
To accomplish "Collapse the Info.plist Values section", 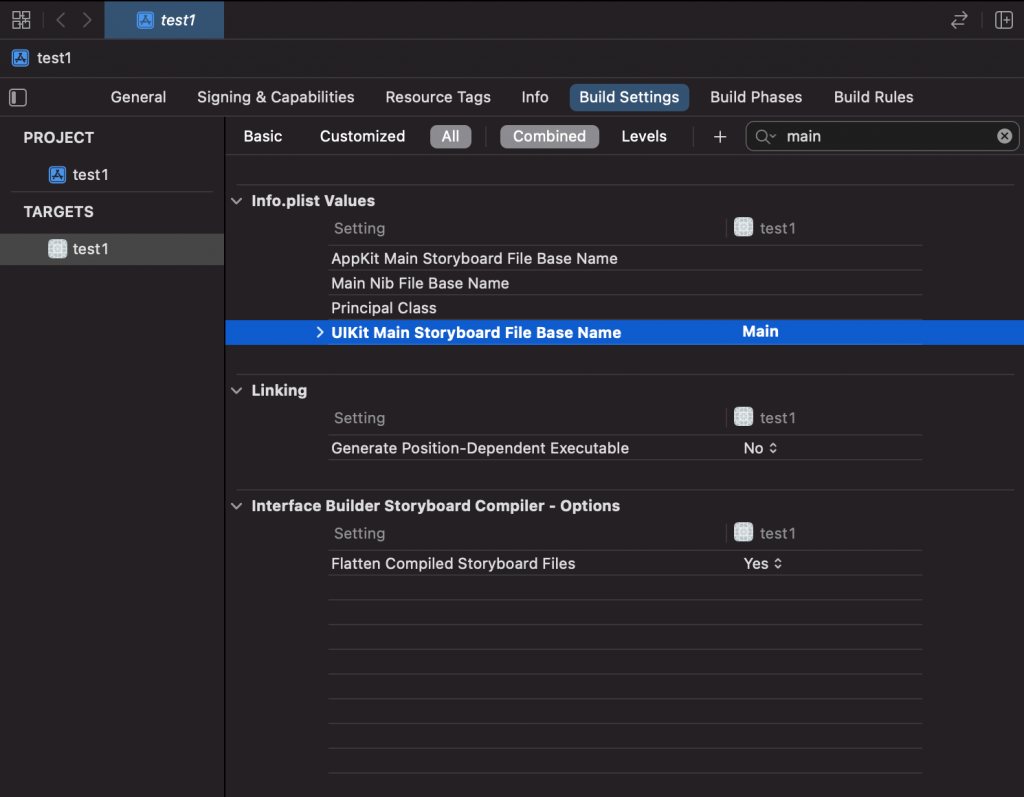I will 236,201.
